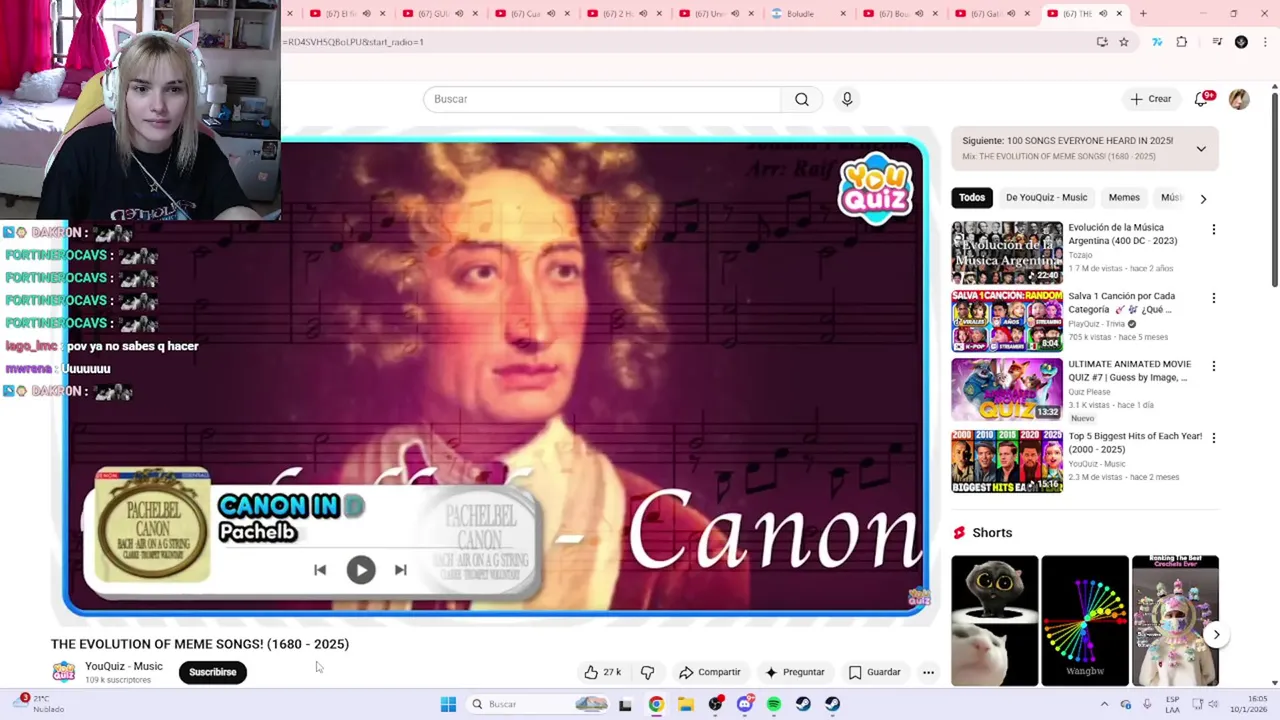Bookmark this page with star icon
The image size is (1280, 720).
click(1124, 42)
